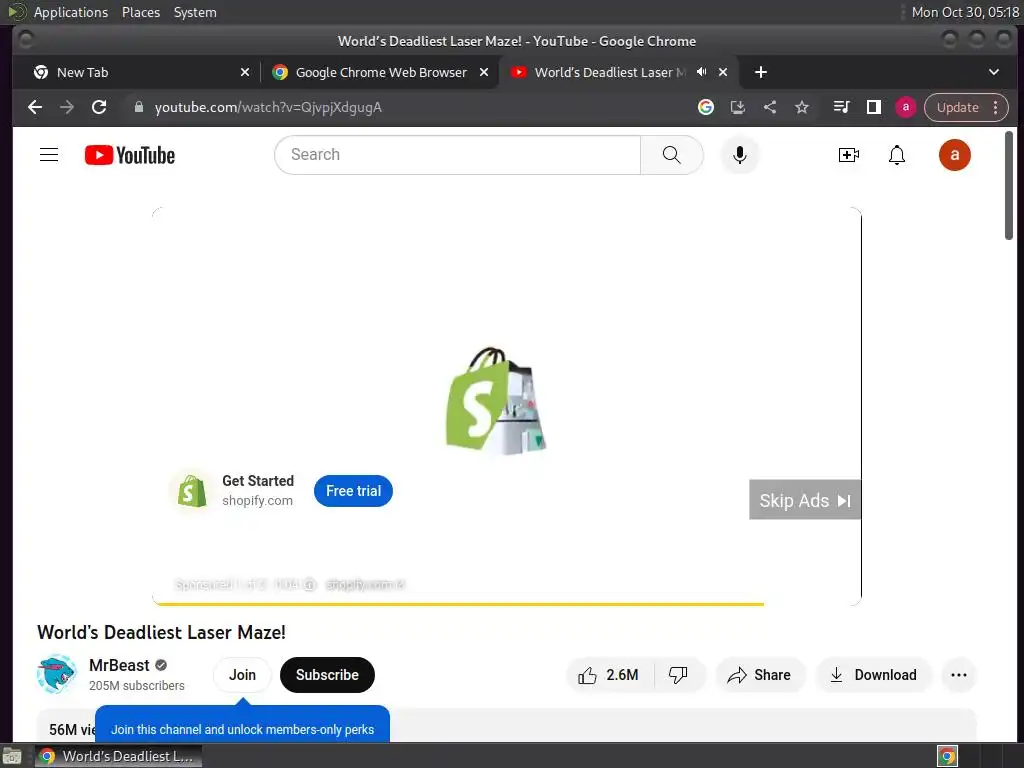Join the MrBeast channel
Viewport: 1024px width, 768px height.
[x=242, y=675]
